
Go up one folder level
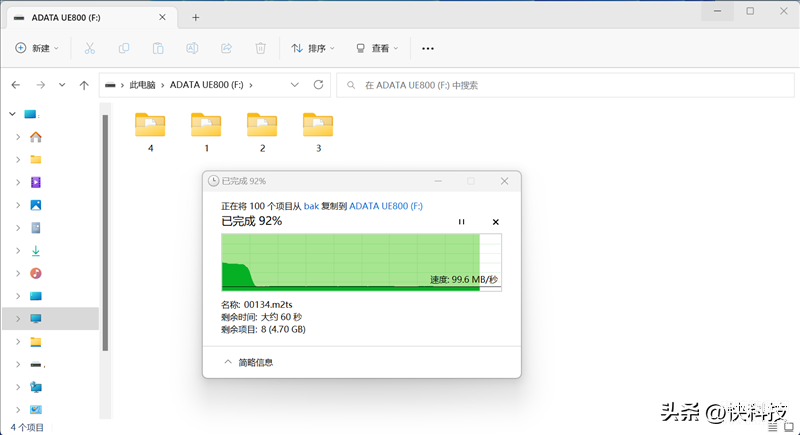(84, 85)
